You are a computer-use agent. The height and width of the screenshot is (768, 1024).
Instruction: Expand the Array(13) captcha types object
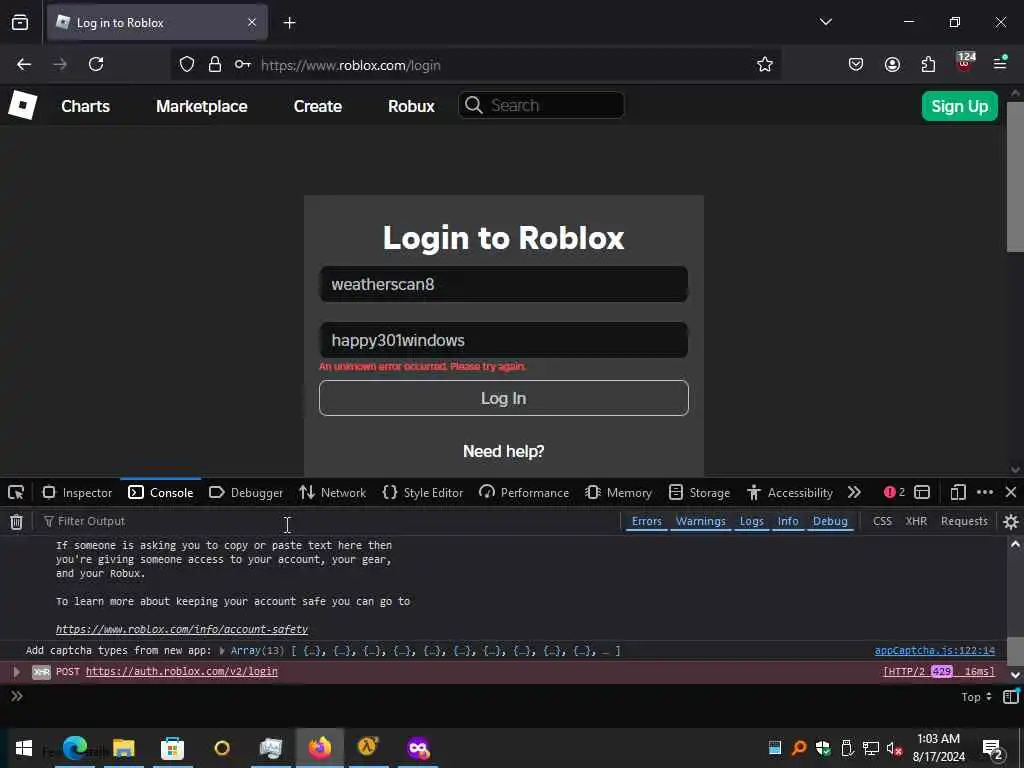tap(222, 650)
